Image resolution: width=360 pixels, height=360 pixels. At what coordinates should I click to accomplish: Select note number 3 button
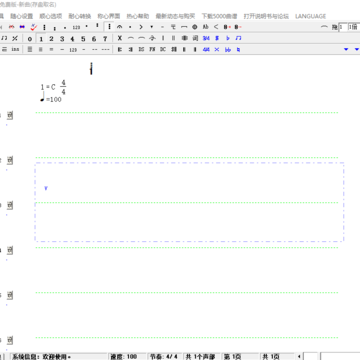pyautogui.click(x=62, y=39)
